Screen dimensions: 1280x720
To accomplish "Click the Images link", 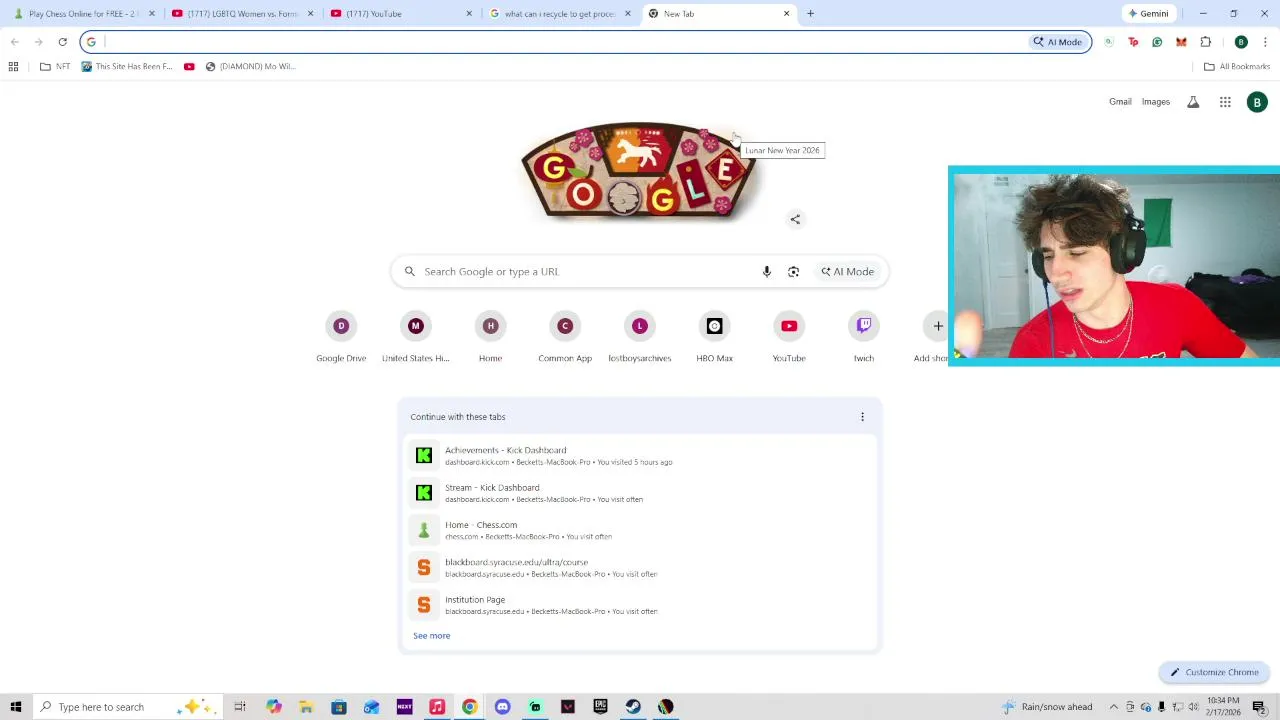I will coord(1156,102).
